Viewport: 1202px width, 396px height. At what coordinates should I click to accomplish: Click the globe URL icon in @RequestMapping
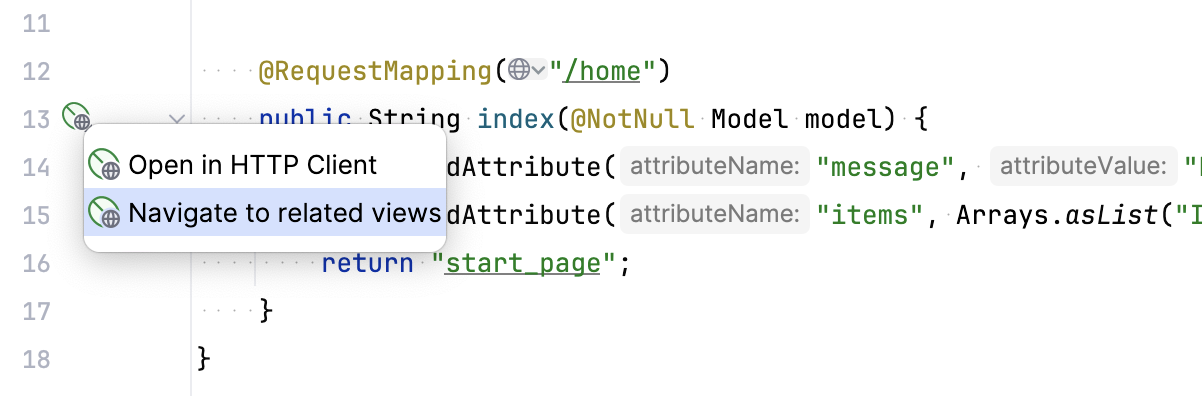point(518,70)
